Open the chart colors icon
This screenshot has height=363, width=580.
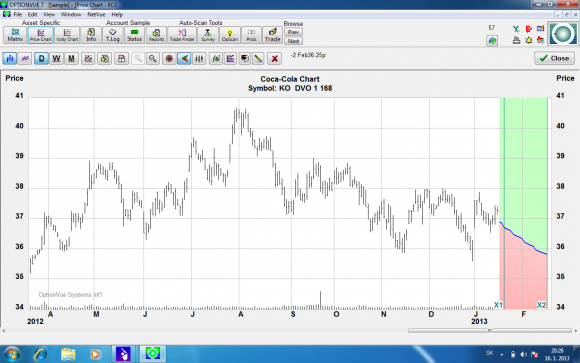245,58
